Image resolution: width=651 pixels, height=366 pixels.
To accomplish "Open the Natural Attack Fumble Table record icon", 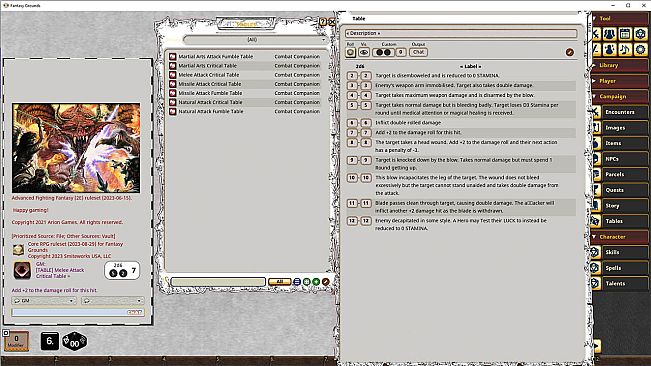I will coord(173,111).
